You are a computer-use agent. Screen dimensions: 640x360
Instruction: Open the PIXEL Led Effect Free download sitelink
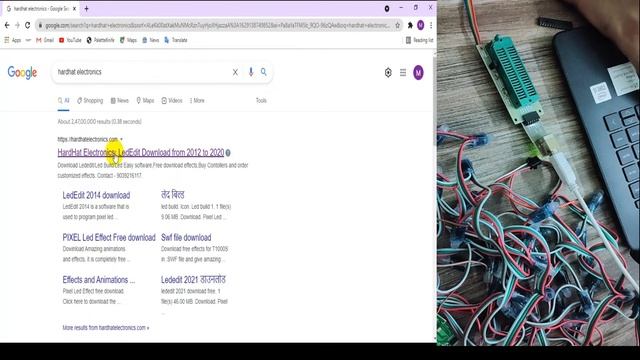click(x=109, y=238)
